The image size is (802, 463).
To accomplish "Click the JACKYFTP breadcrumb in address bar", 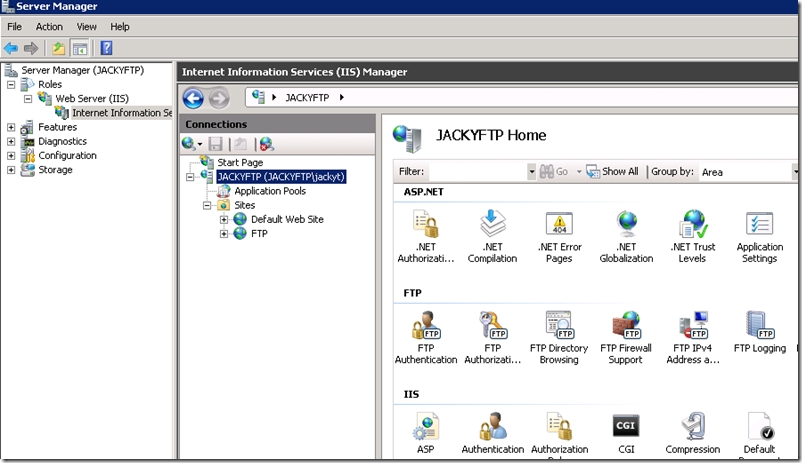I will tap(307, 98).
